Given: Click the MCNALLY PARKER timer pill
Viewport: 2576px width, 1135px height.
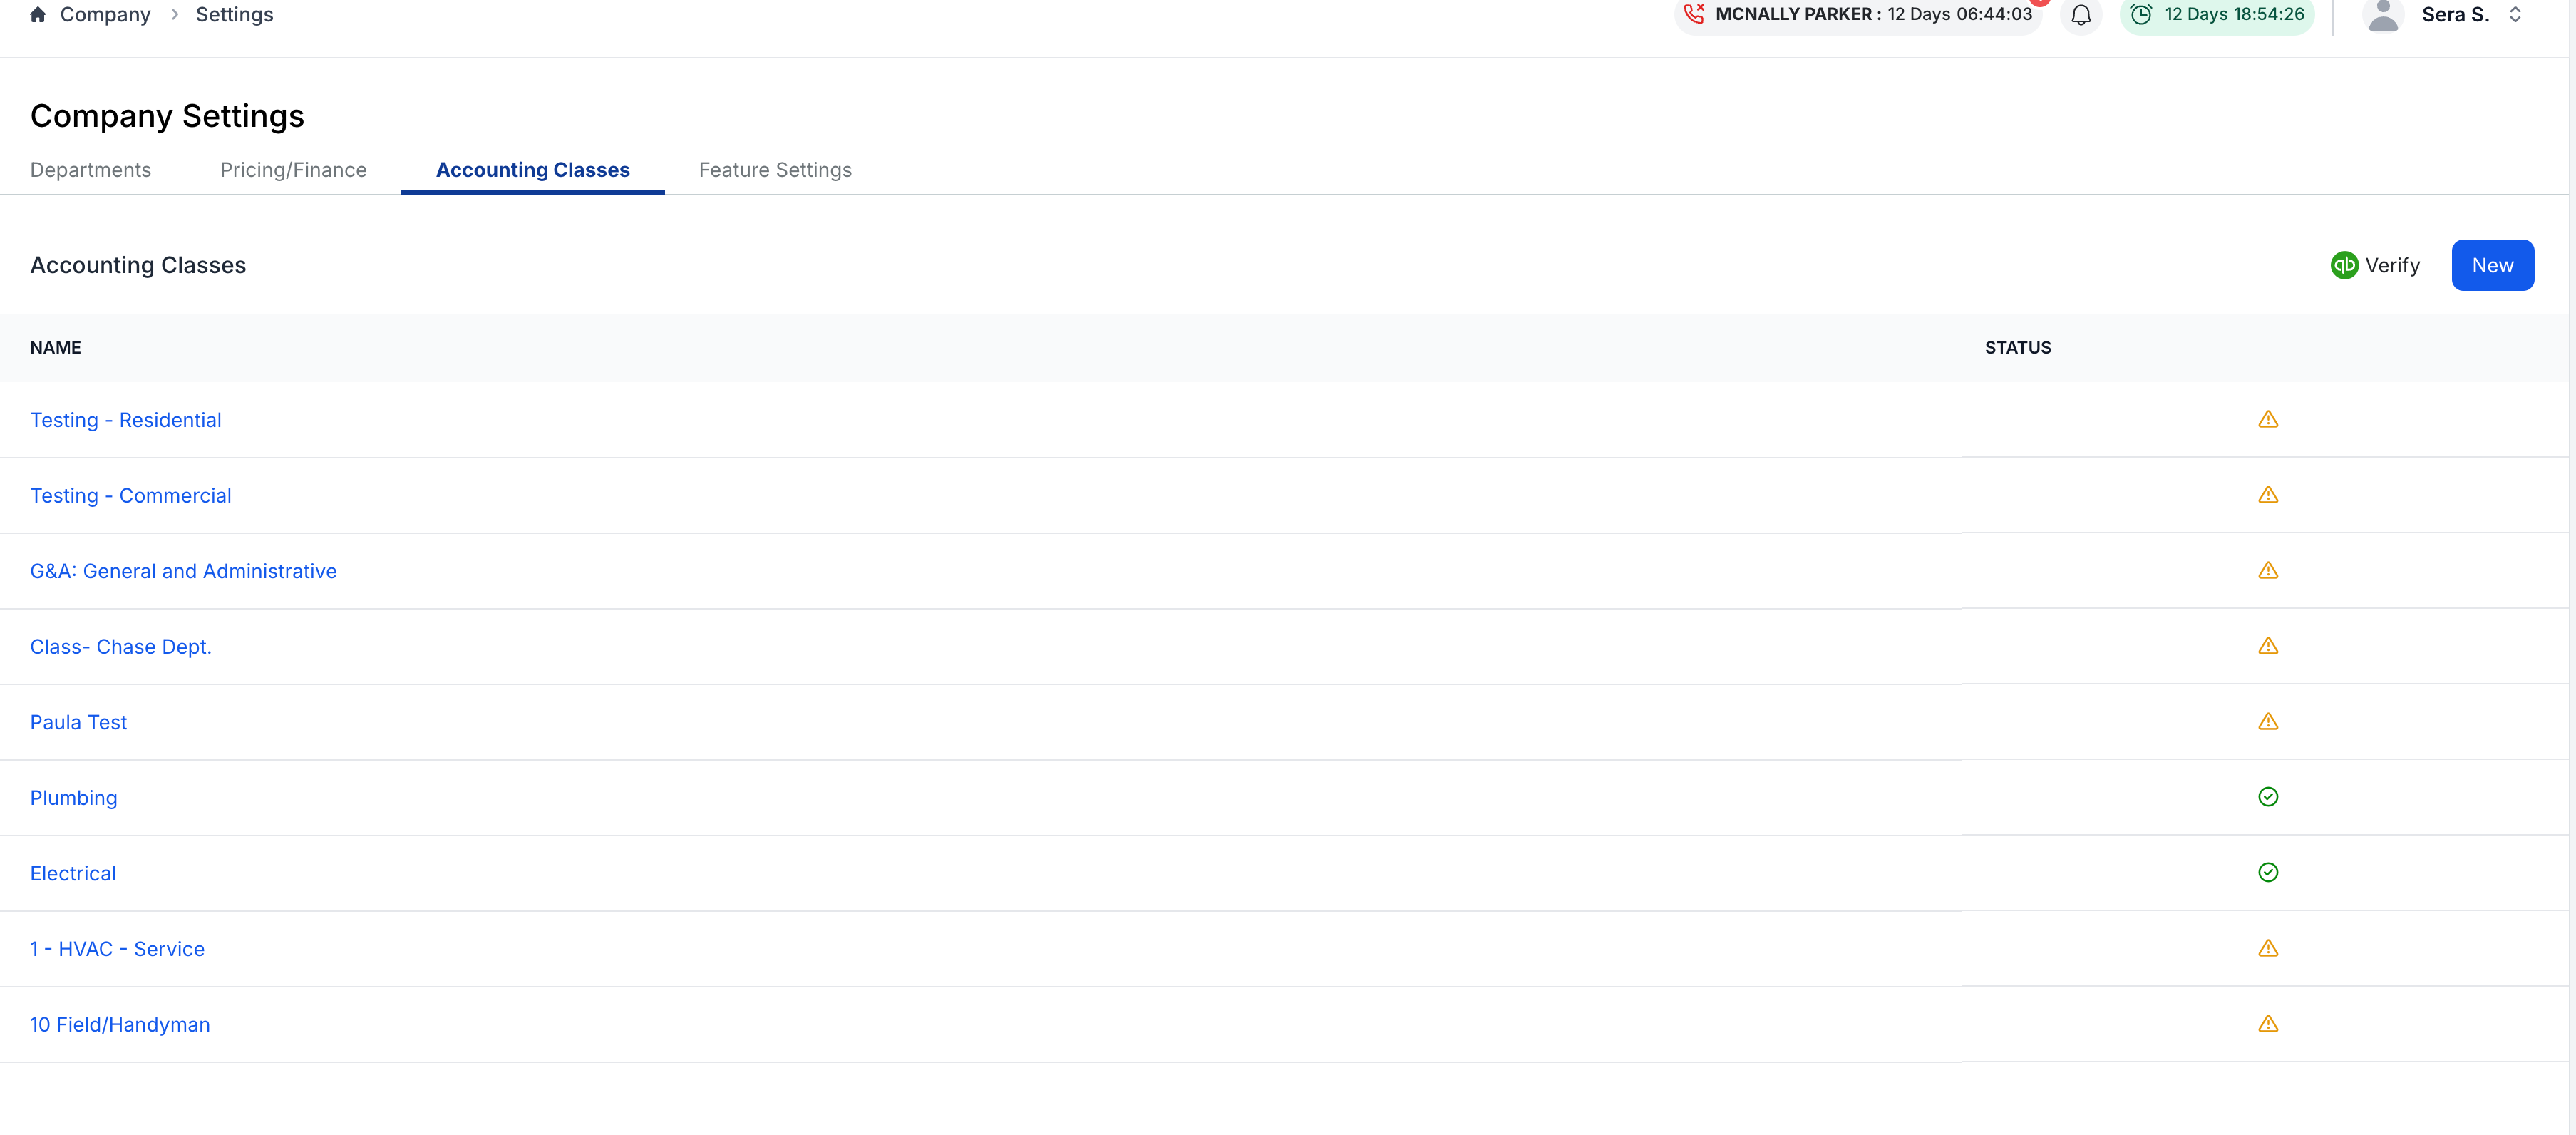Looking at the screenshot, I should (1858, 15).
